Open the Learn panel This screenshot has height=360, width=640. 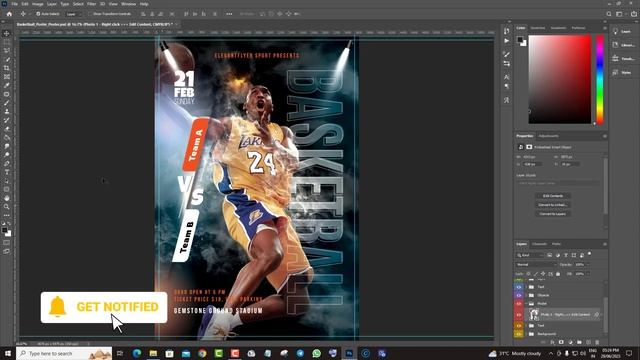click(622, 31)
